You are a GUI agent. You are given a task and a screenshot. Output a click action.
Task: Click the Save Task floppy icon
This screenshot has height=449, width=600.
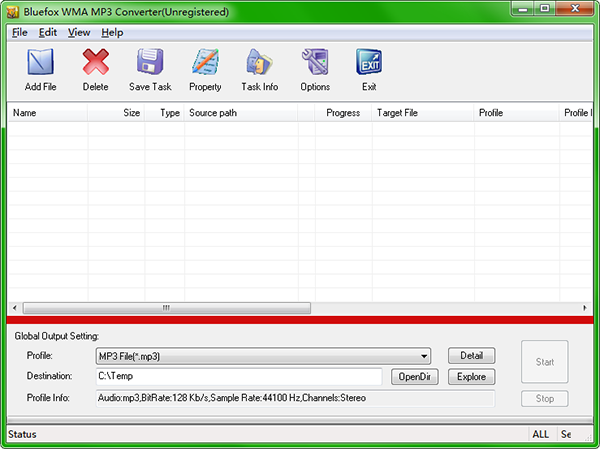(x=150, y=62)
